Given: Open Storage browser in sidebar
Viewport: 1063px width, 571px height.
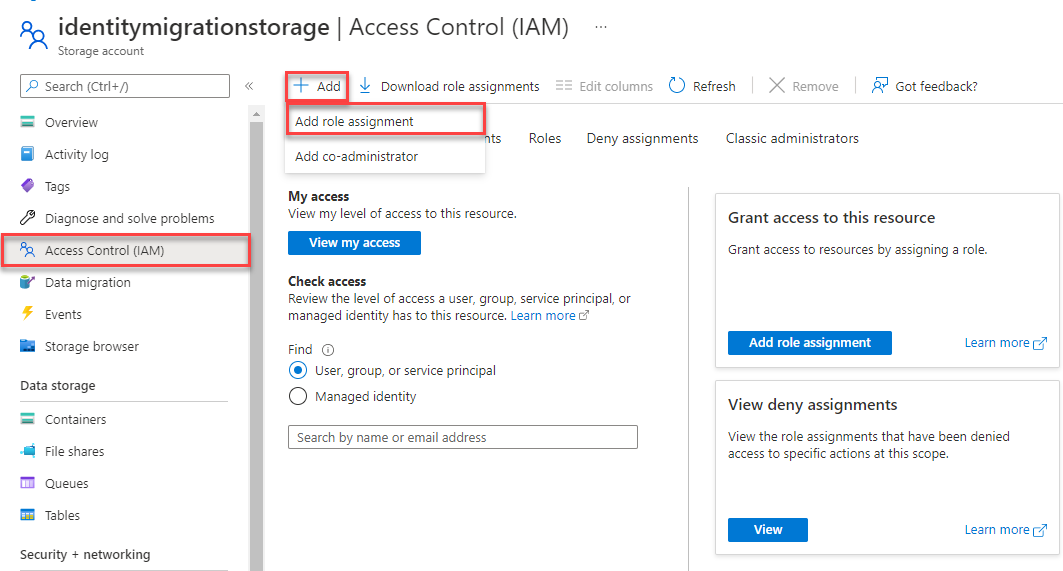Looking at the screenshot, I should [x=92, y=346].
